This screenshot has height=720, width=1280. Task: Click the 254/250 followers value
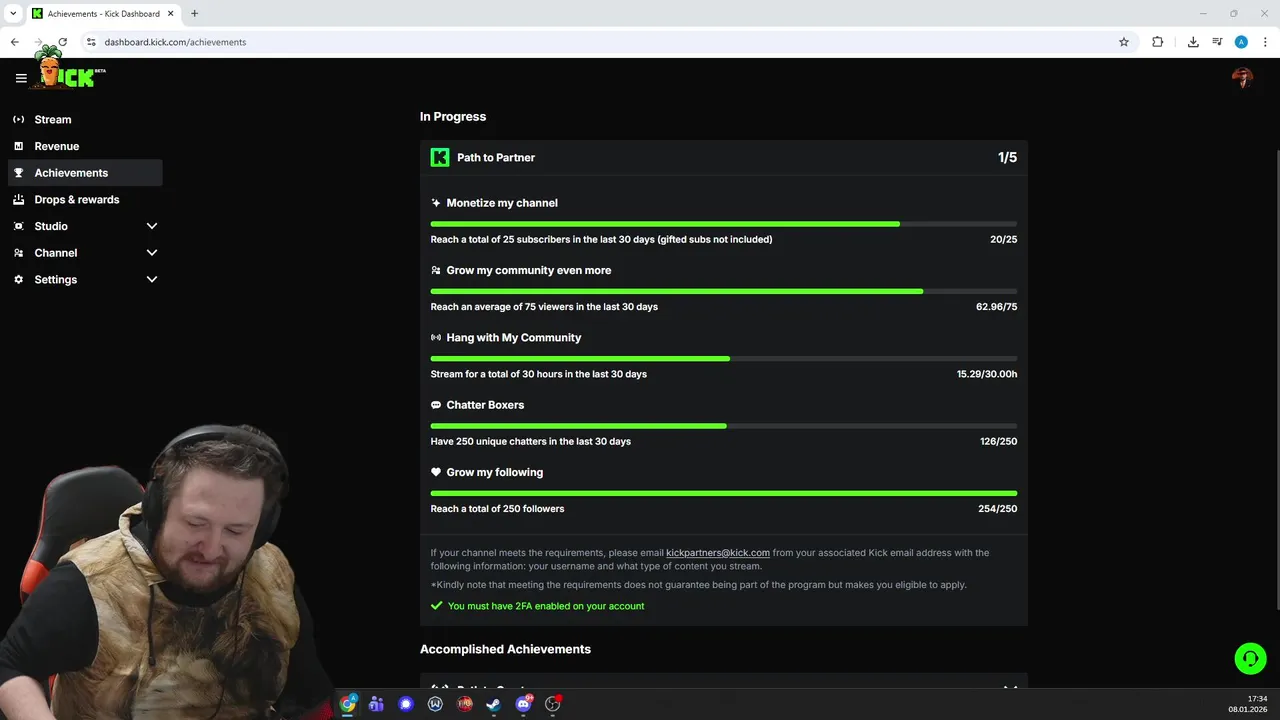998,509
